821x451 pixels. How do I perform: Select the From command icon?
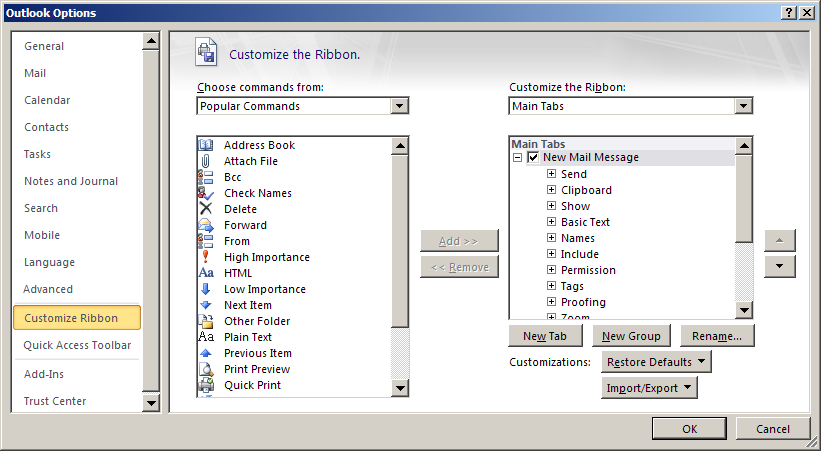pyautogui.click(x=206, y=241)
